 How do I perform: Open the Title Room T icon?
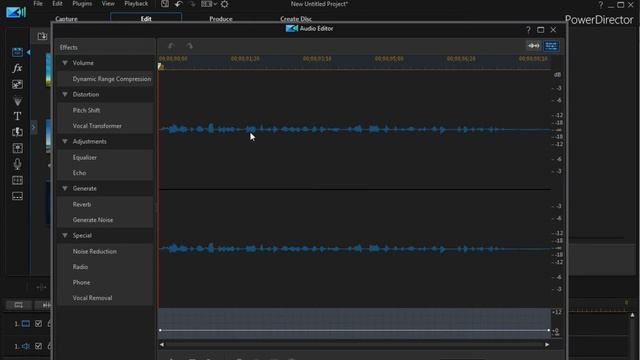[17, 116]
